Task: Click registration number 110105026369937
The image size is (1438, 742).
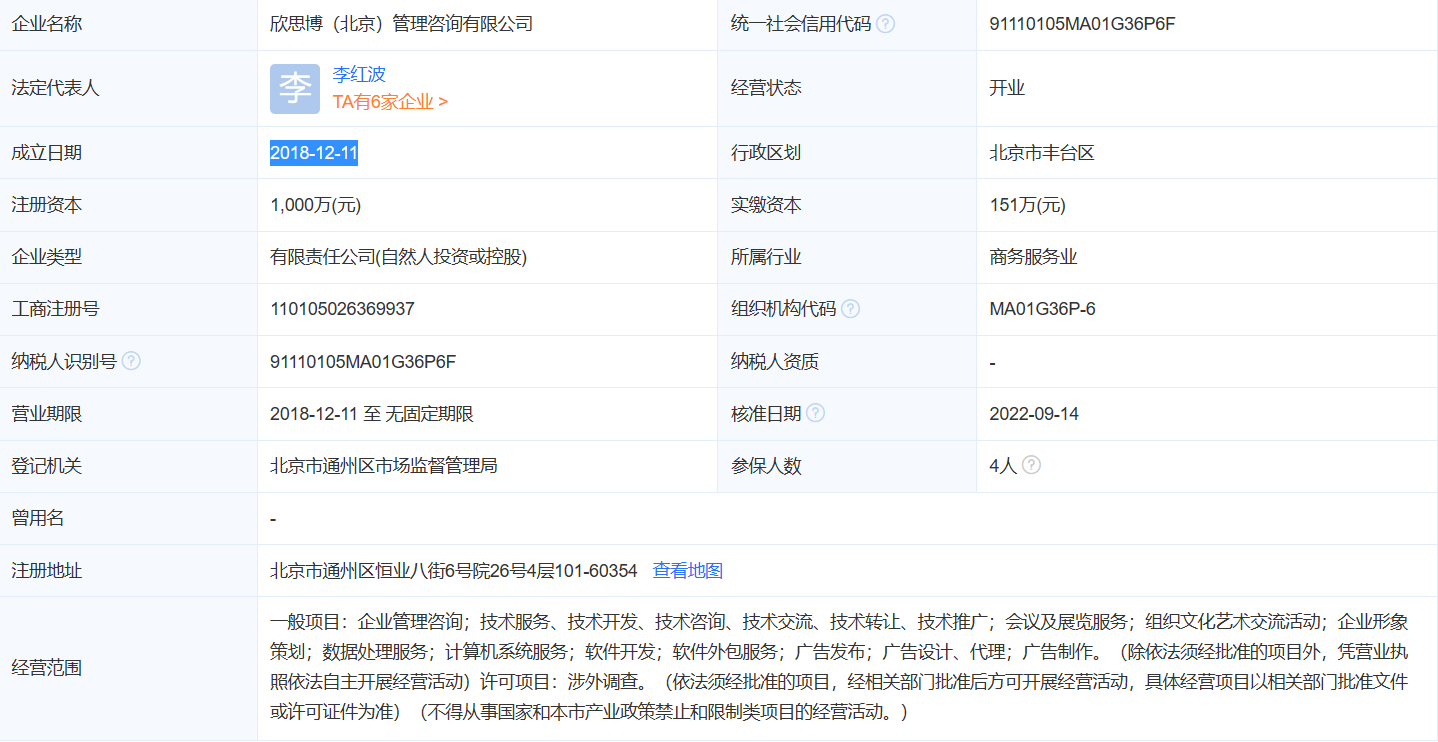Action: tap(342, 309)
